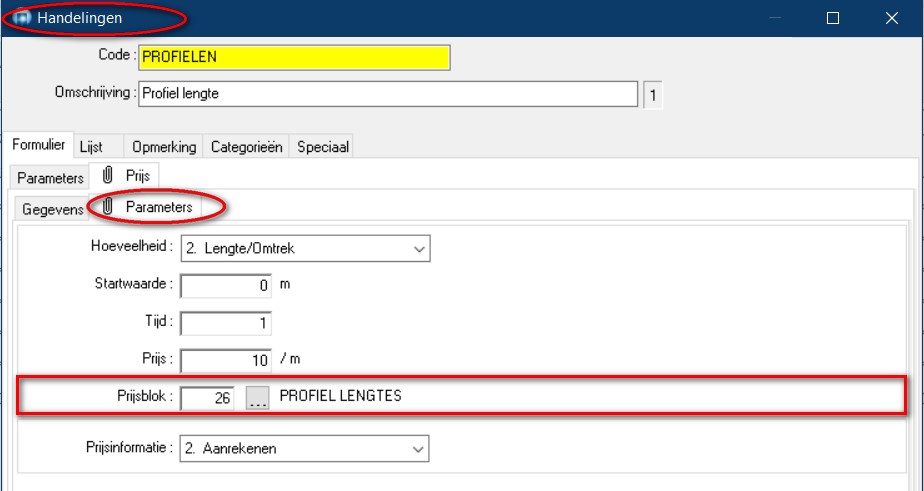The height and width of the screenshot is (491, 924).
Task: Click the paperclip icon on Prijs tab
Action: pyautogui.click(x=107, y=176)
